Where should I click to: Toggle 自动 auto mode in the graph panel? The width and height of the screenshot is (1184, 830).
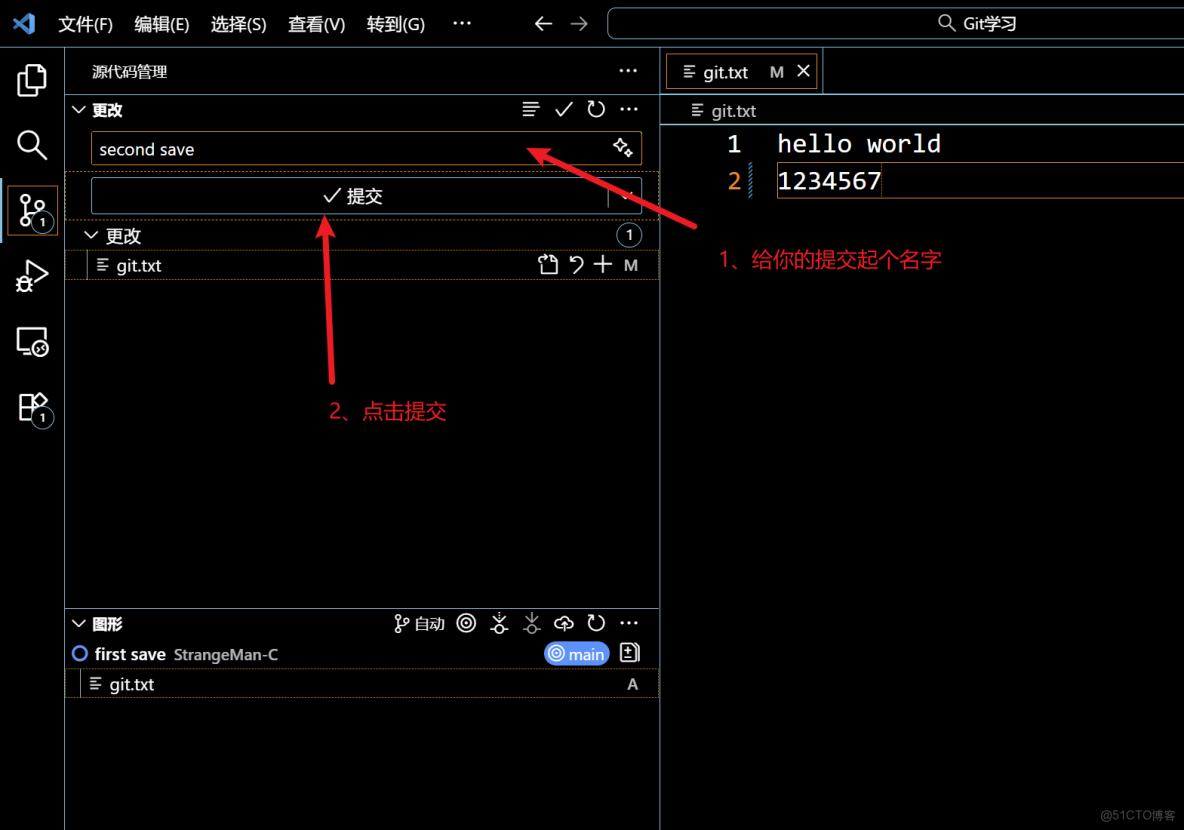tap(419, 622)
